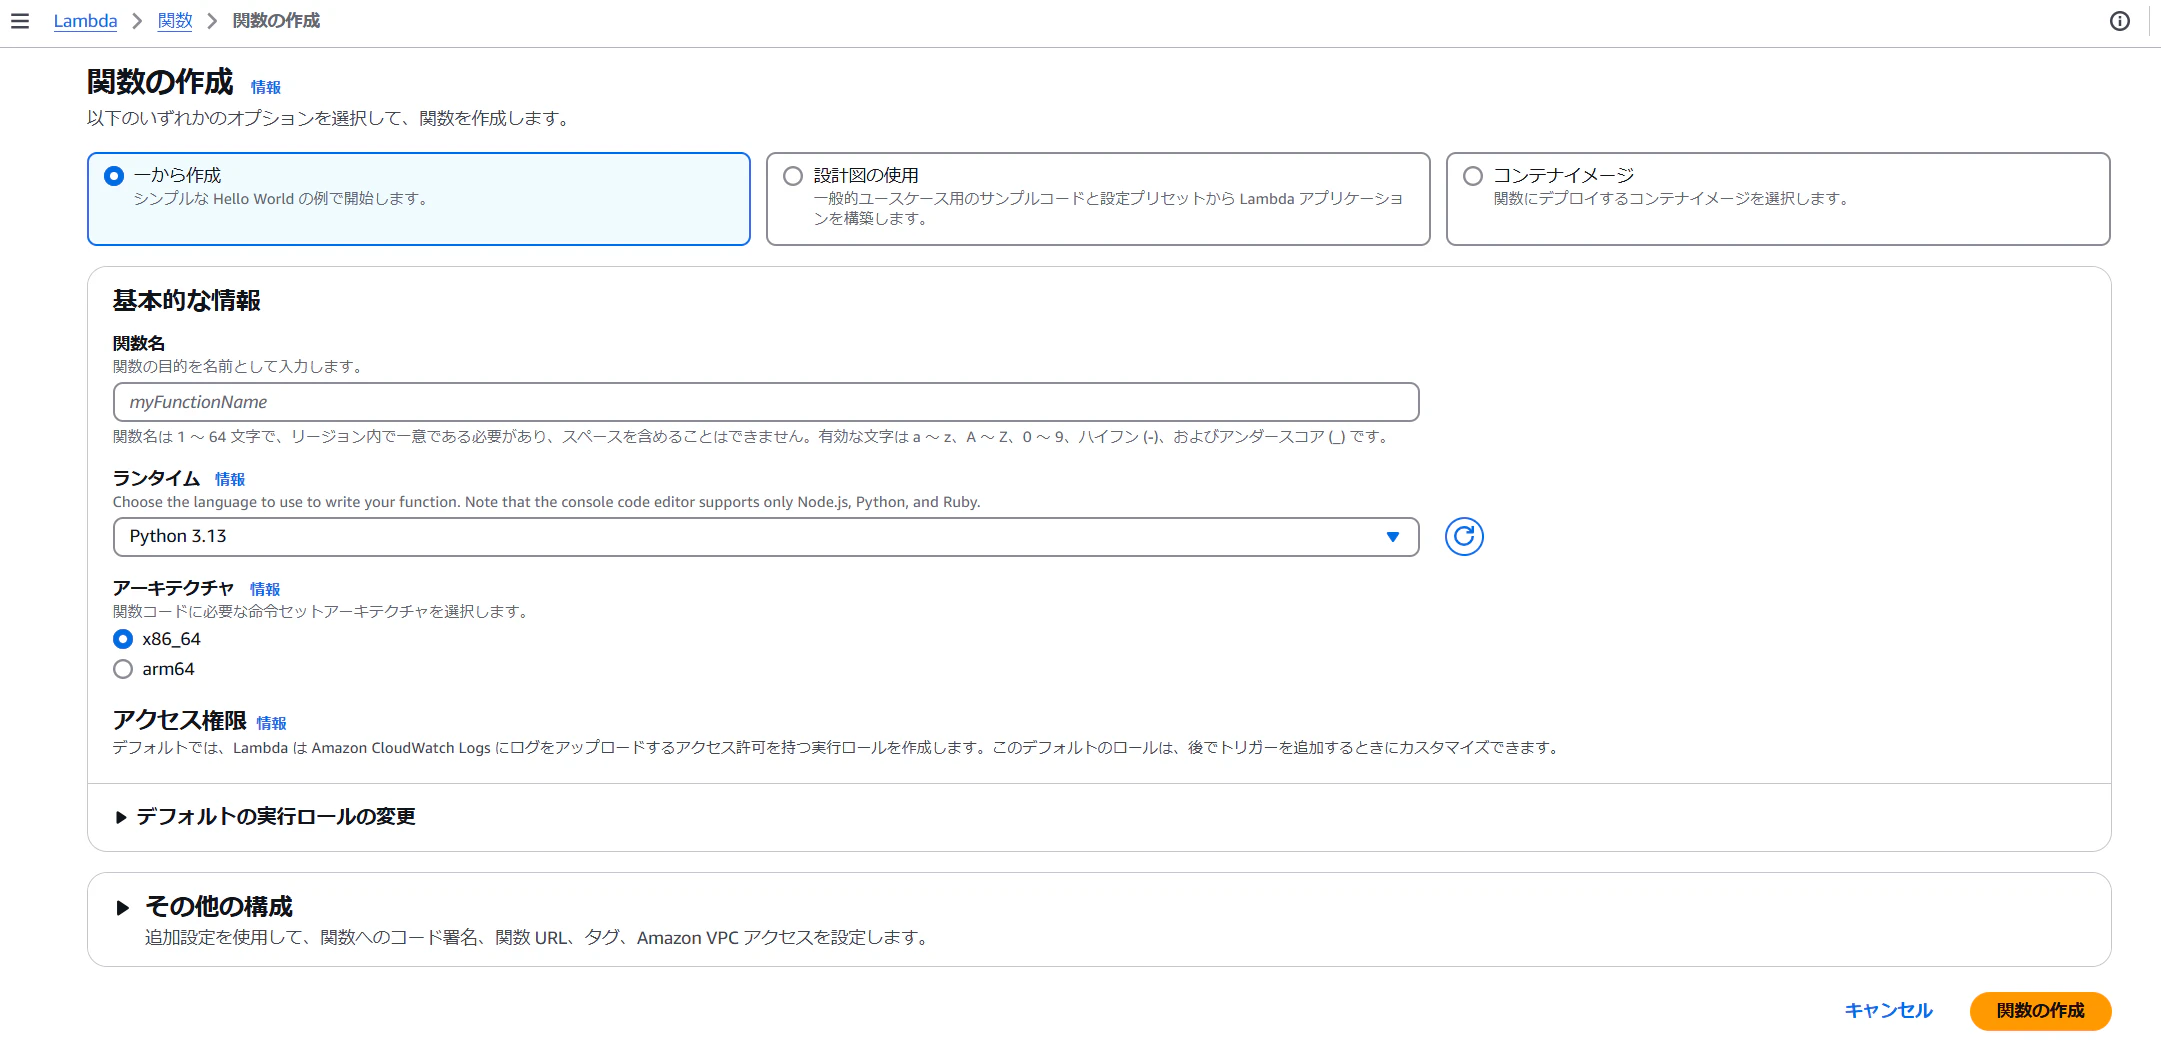Expand デフォルトの実行ロールの変更 section
The height and width of the screenshot is (1042, 2161).
pos(266,817)
